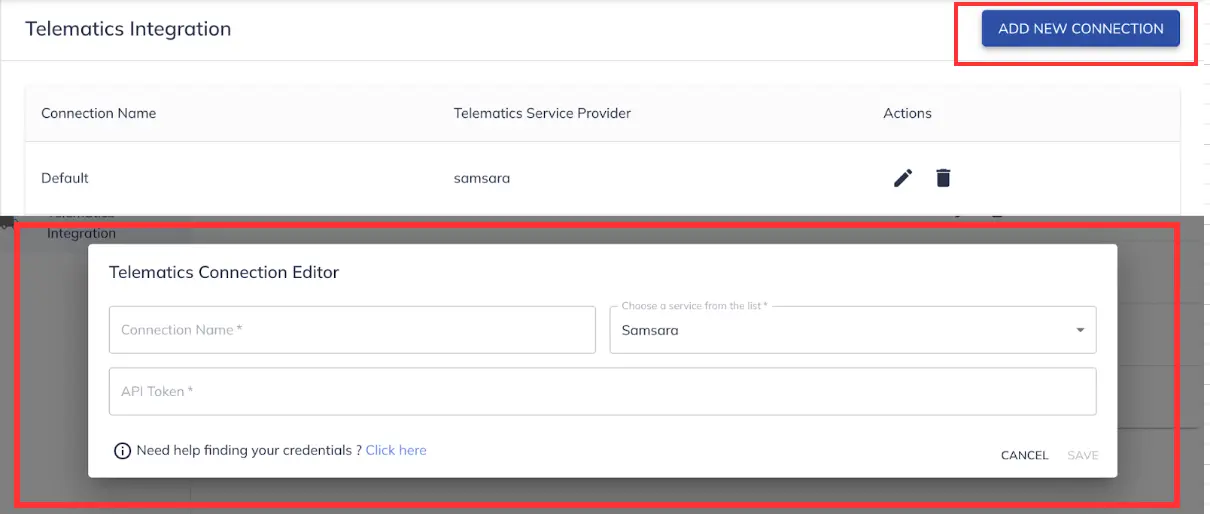Click the Need help finding credentials text
This screenshot has height=514, width=1210.
[249, 450]
